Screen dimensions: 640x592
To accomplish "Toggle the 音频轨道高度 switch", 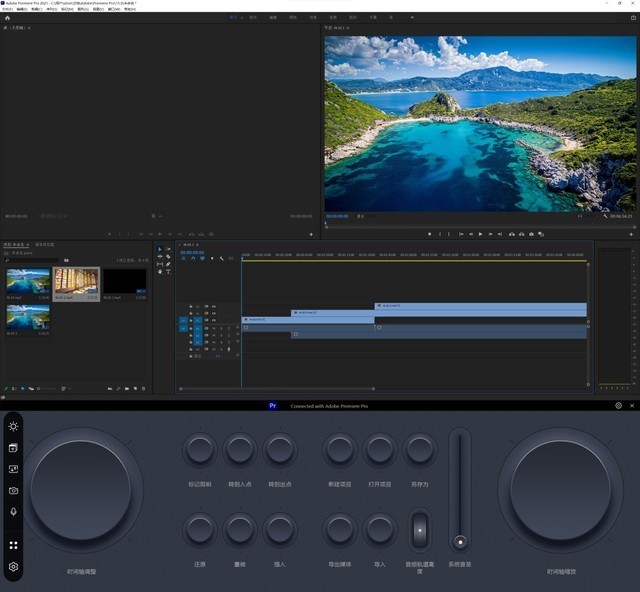I will (x=420, y=530).
